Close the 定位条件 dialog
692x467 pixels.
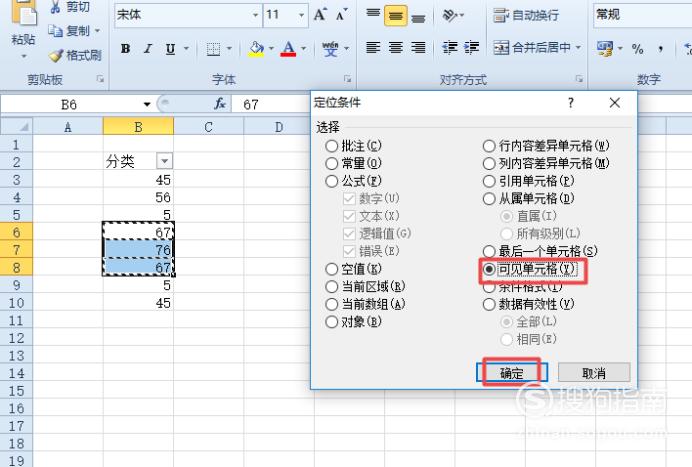pos(614,103)
